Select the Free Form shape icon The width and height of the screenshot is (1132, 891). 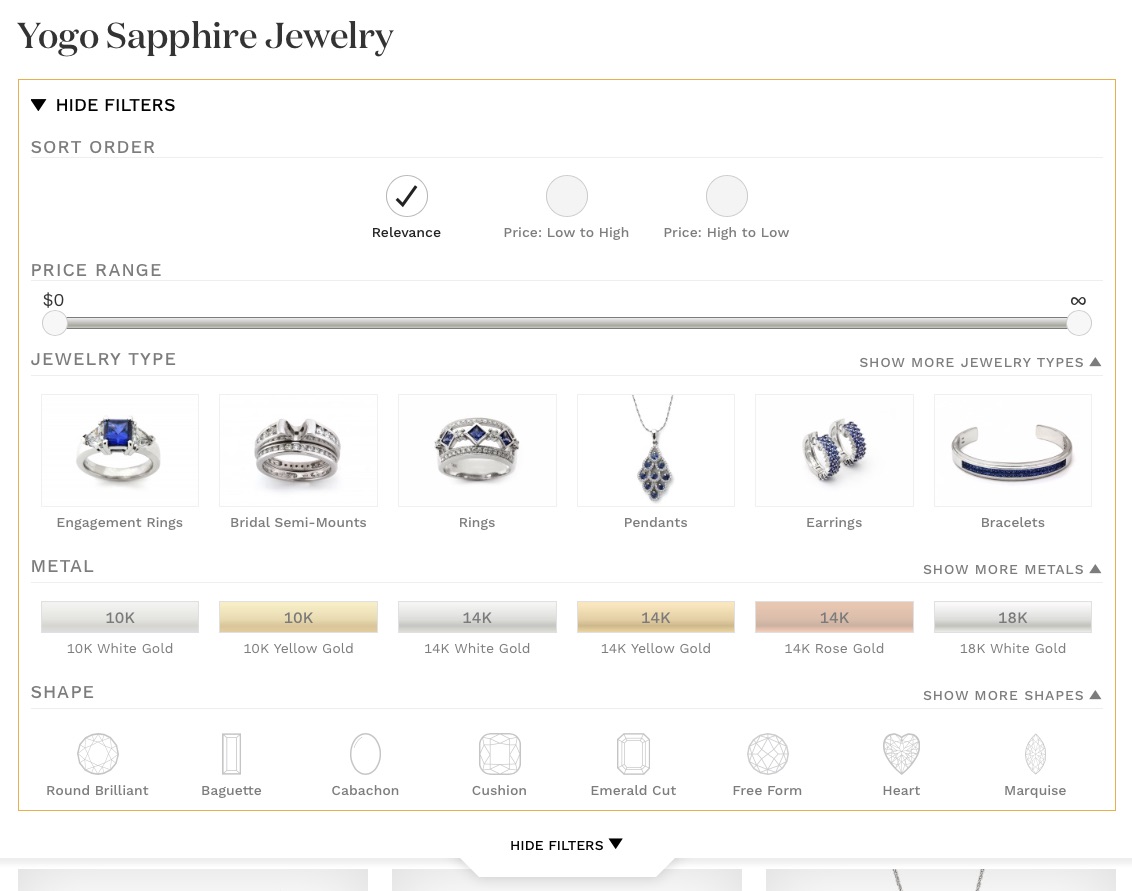tap(767, 754)
